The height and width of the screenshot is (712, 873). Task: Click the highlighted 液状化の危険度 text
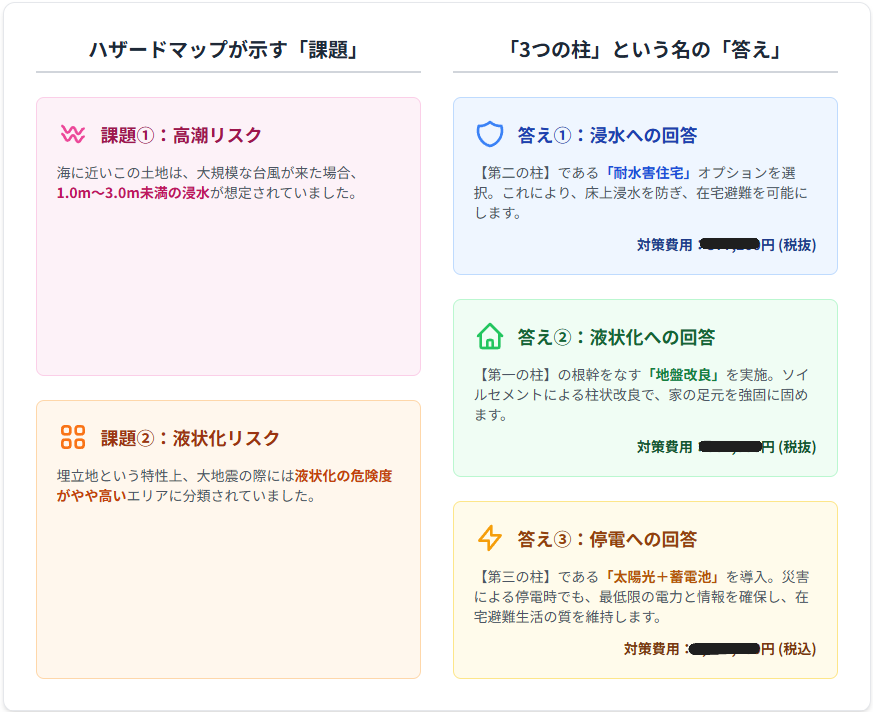coord(343,476)
